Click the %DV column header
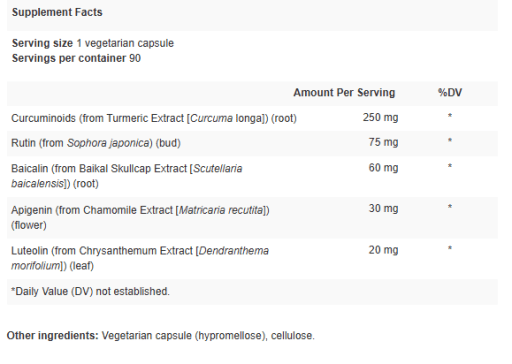The image size is (512, 364). click(x=450, y=93)
